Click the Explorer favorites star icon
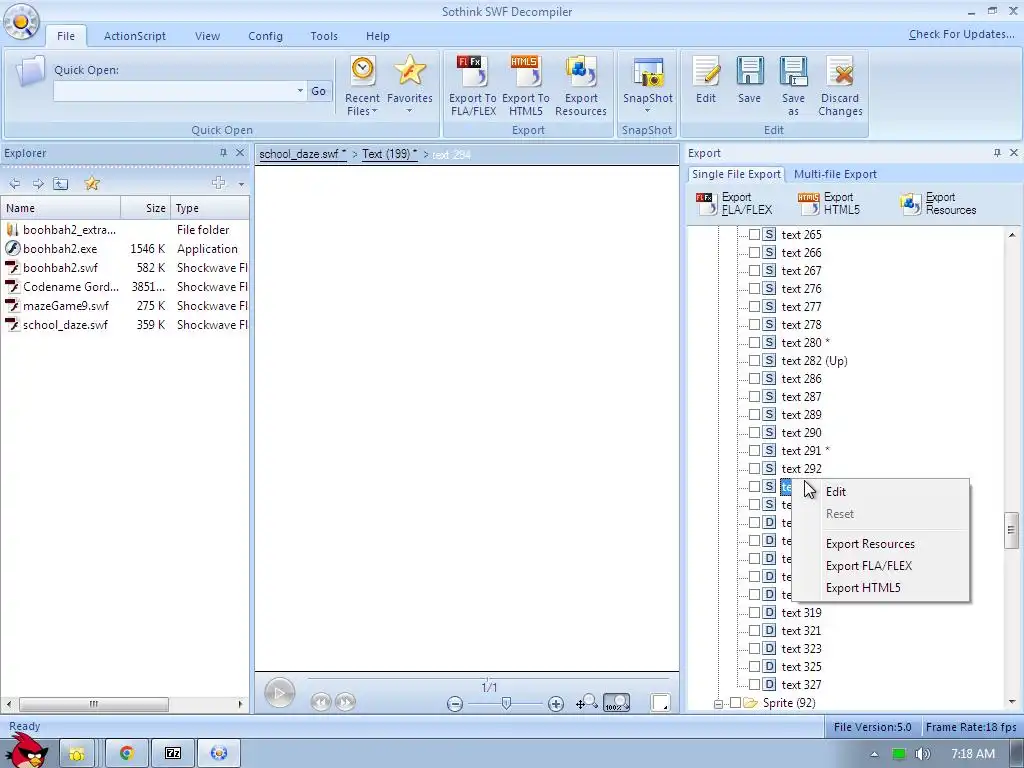 (92, 184)
